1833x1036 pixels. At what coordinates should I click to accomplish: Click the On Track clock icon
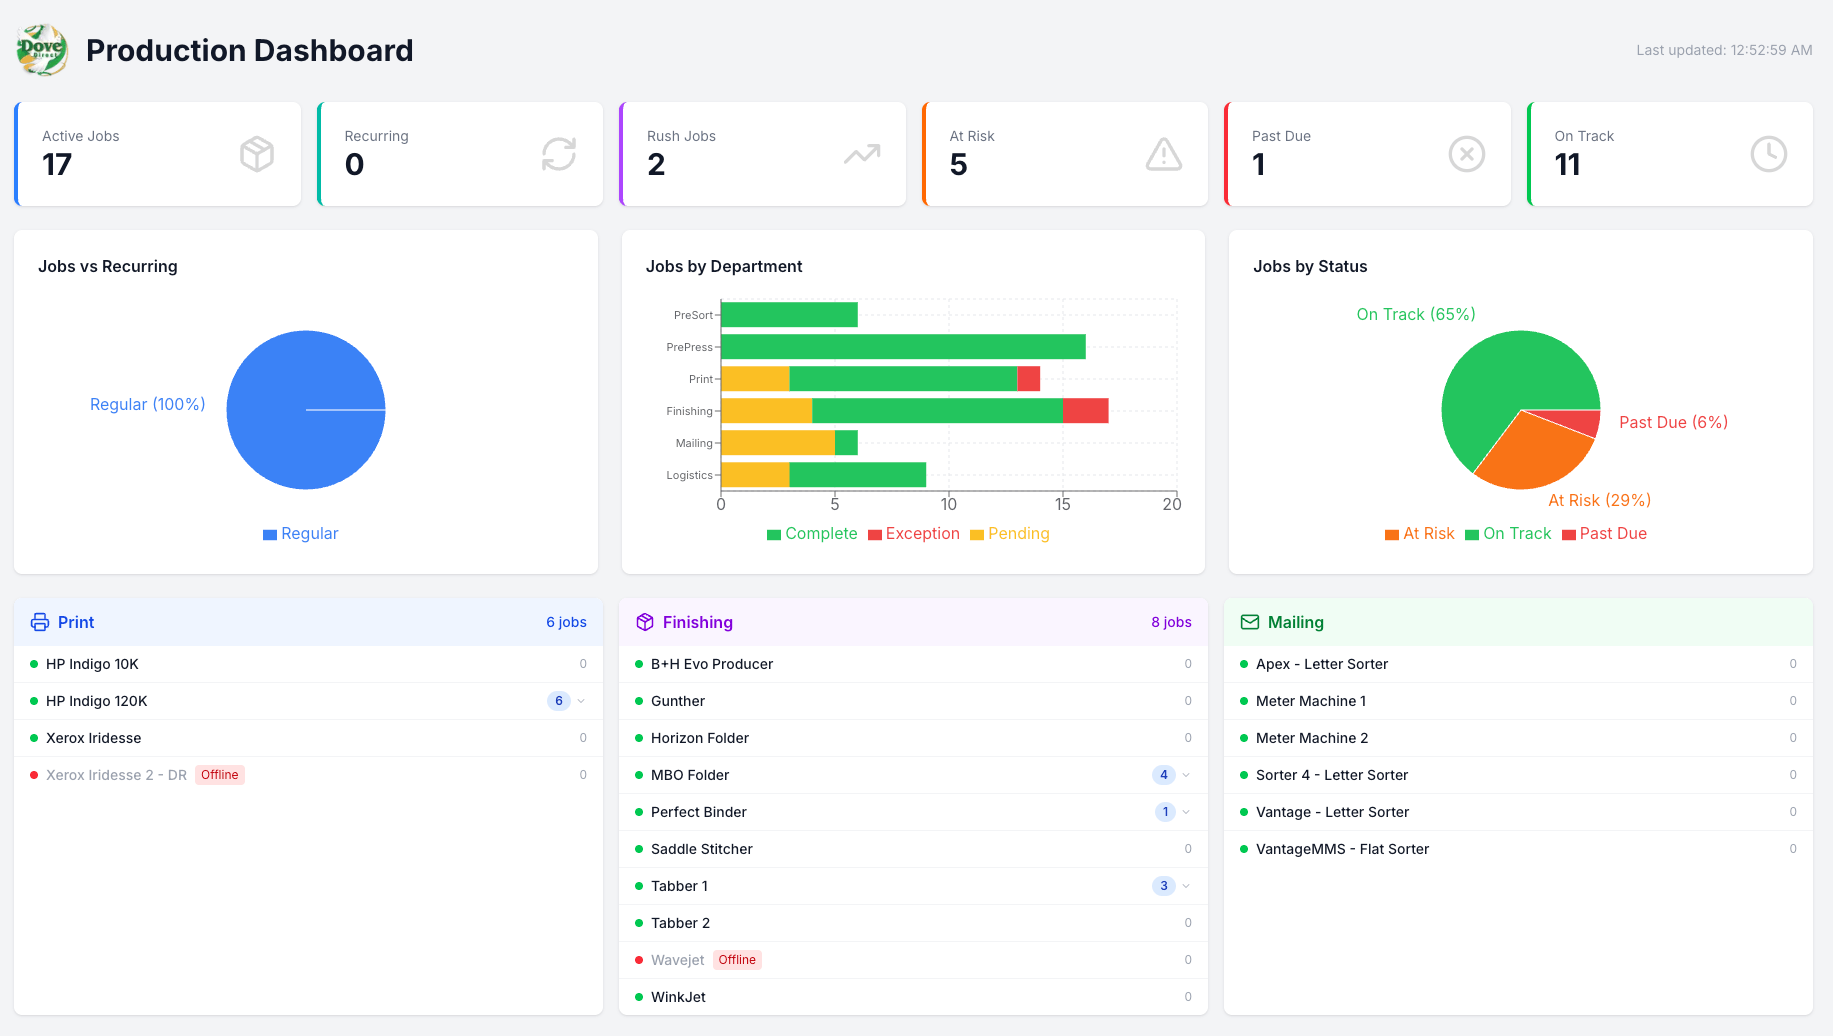click(1769, 154)
